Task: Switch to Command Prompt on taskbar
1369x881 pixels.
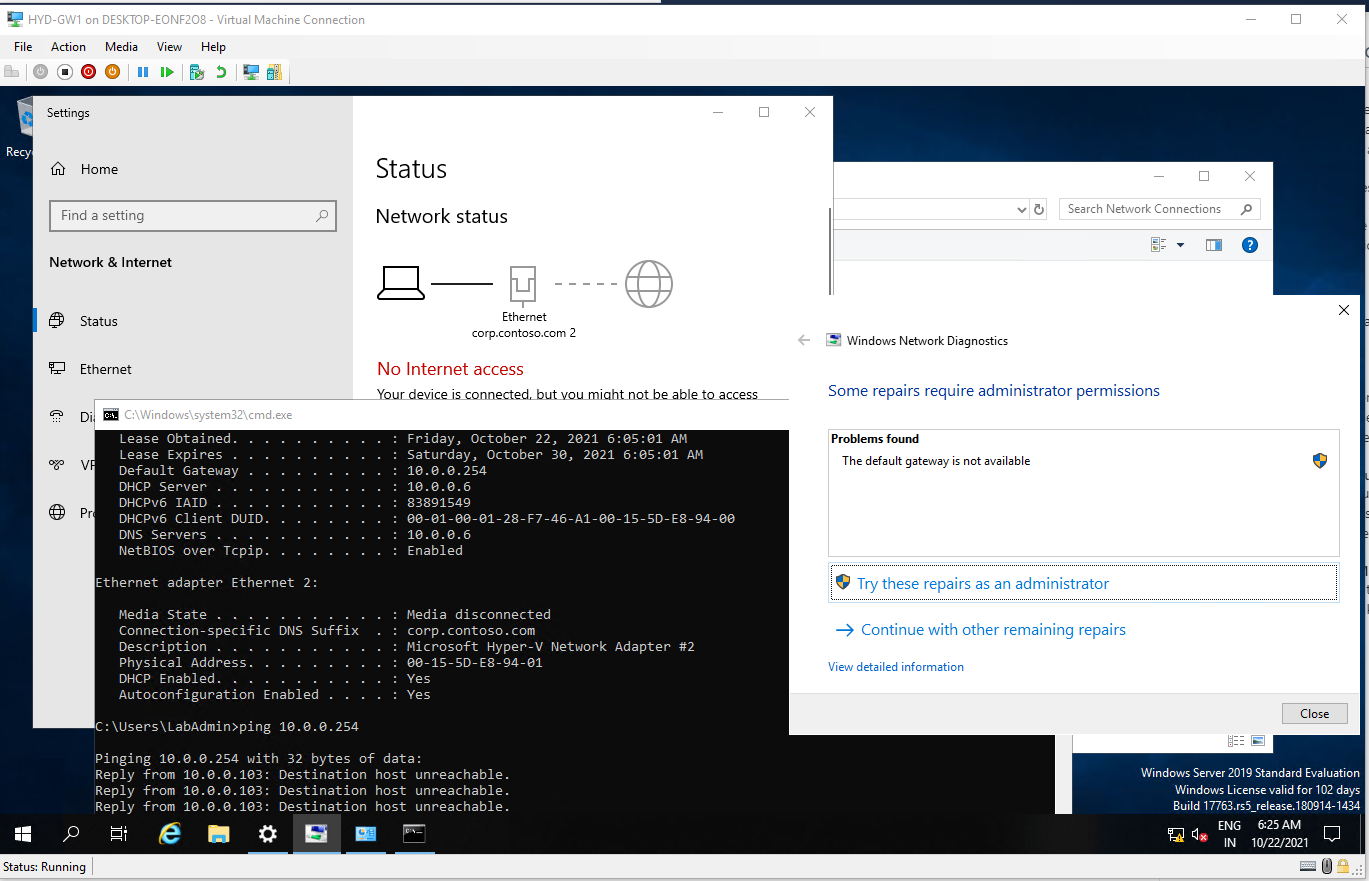Action: tap(415, 833)
